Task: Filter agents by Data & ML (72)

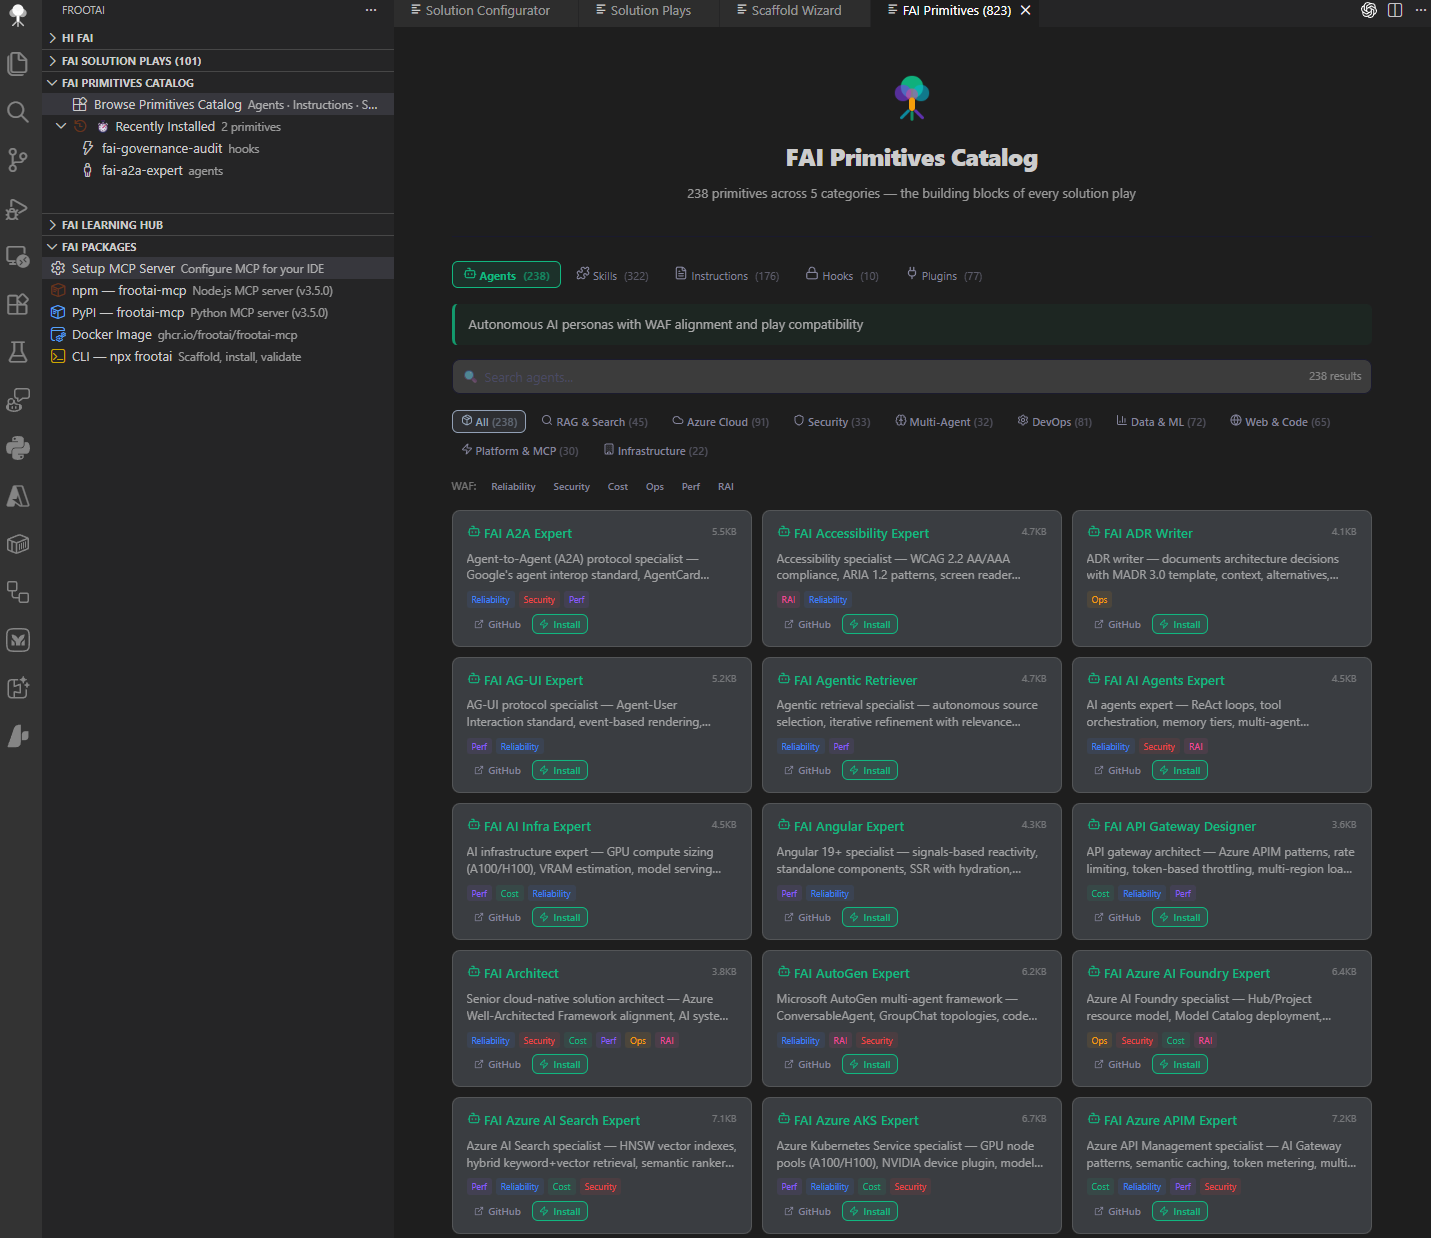Action: pos(1161,422)
